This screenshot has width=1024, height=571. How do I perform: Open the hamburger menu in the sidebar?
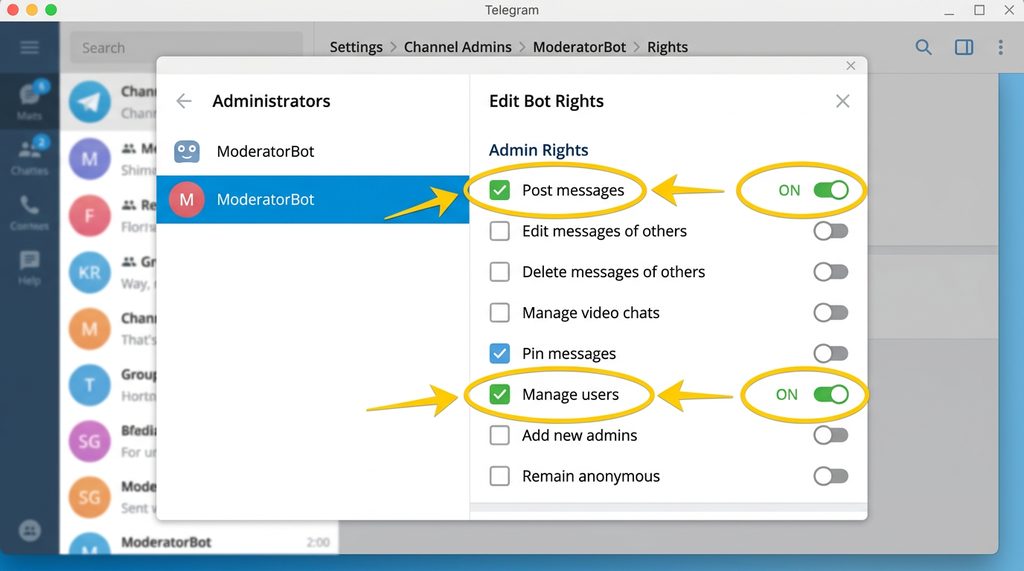tap(29, 48)
